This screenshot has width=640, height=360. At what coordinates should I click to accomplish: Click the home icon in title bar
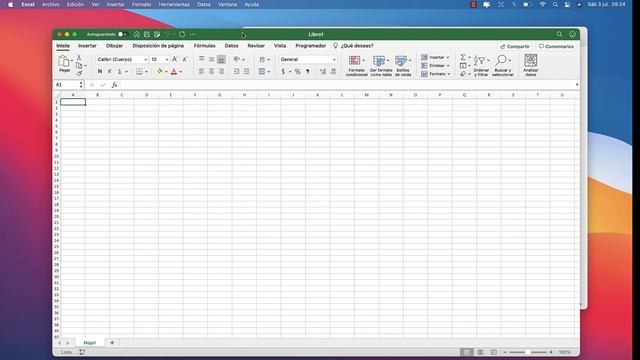pyautogui.click(x=137, y=34)
